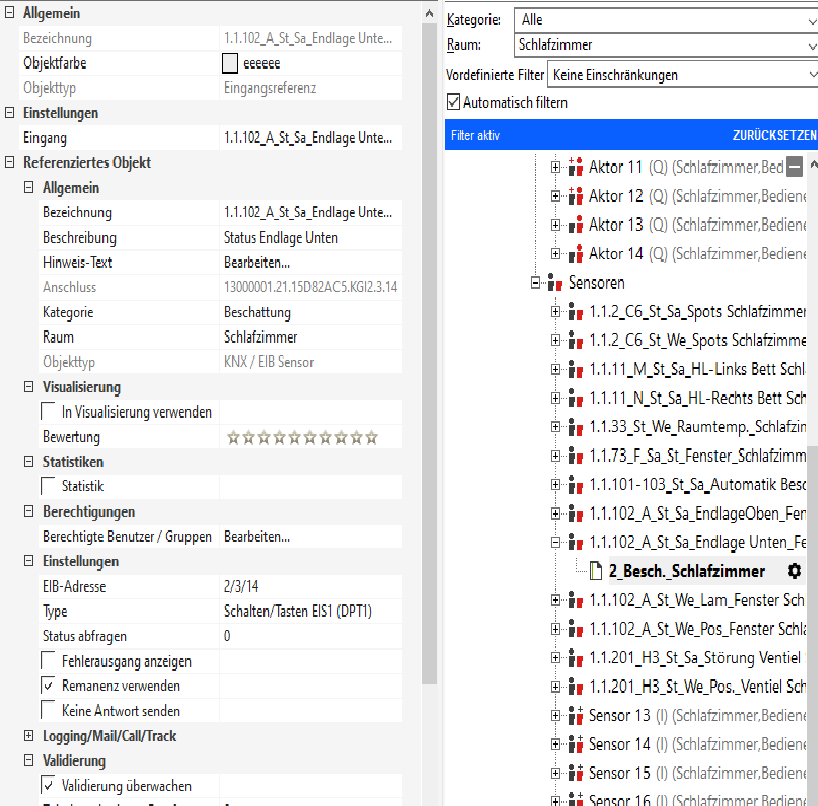Click the Aktor 14 actuator icon

[x=575, y=254]
